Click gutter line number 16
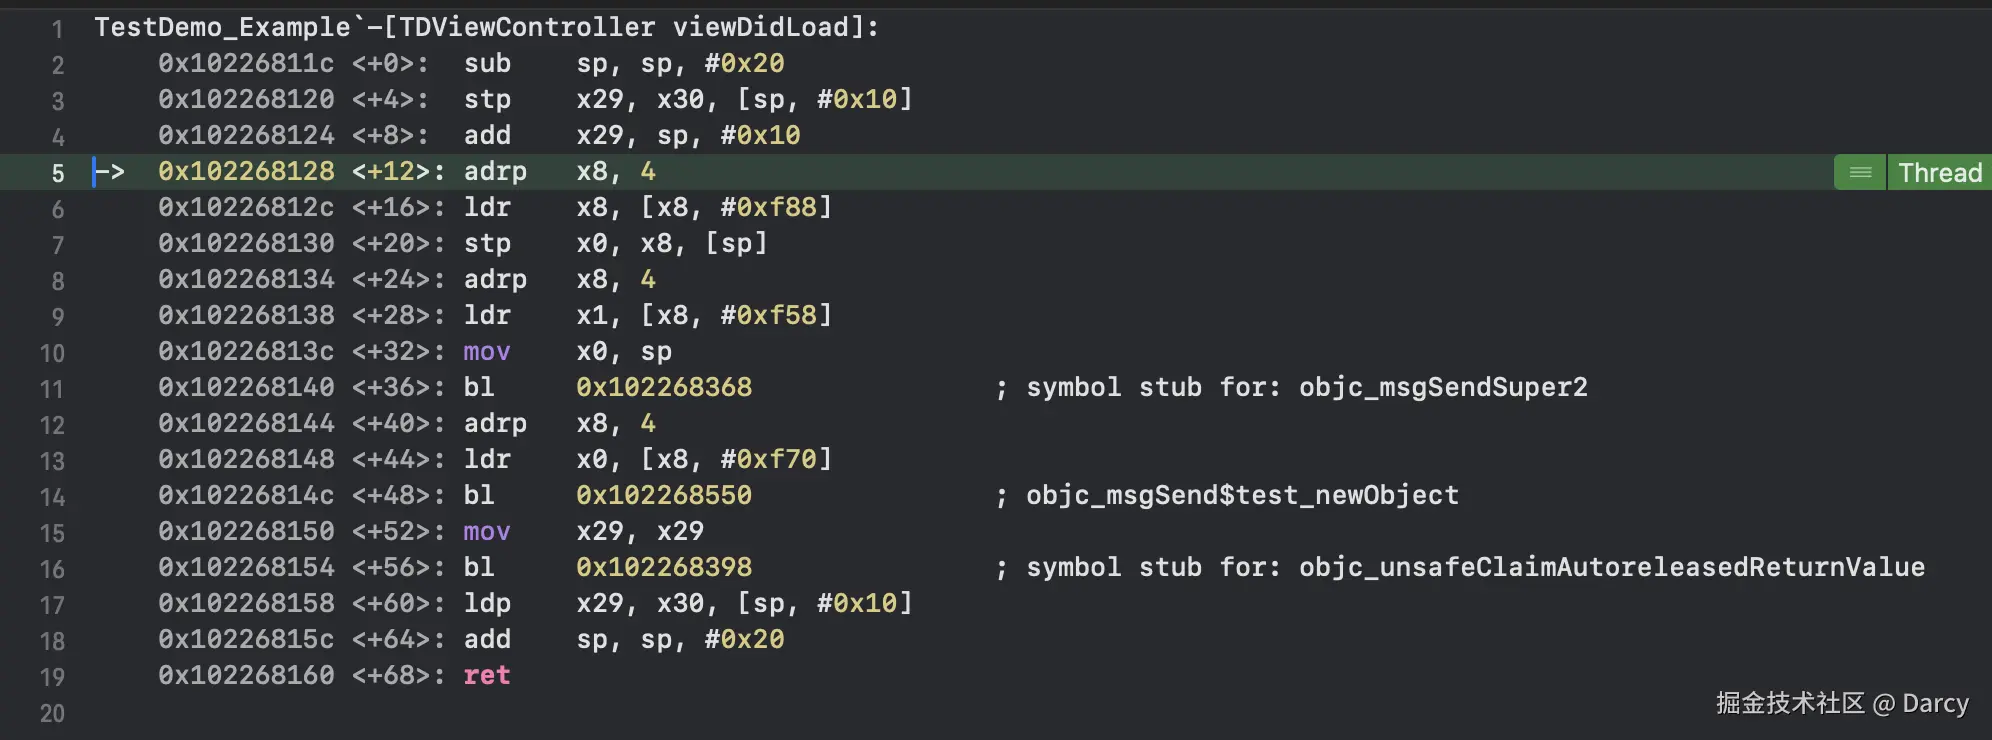This screenshot has height=740, width=1992. pos(52,570)
